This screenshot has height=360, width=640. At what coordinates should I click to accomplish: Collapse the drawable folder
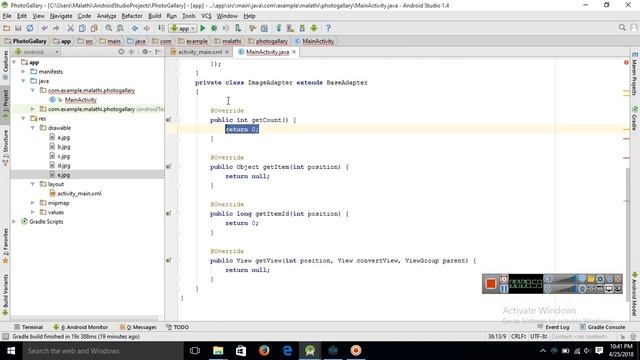point(33,128)
